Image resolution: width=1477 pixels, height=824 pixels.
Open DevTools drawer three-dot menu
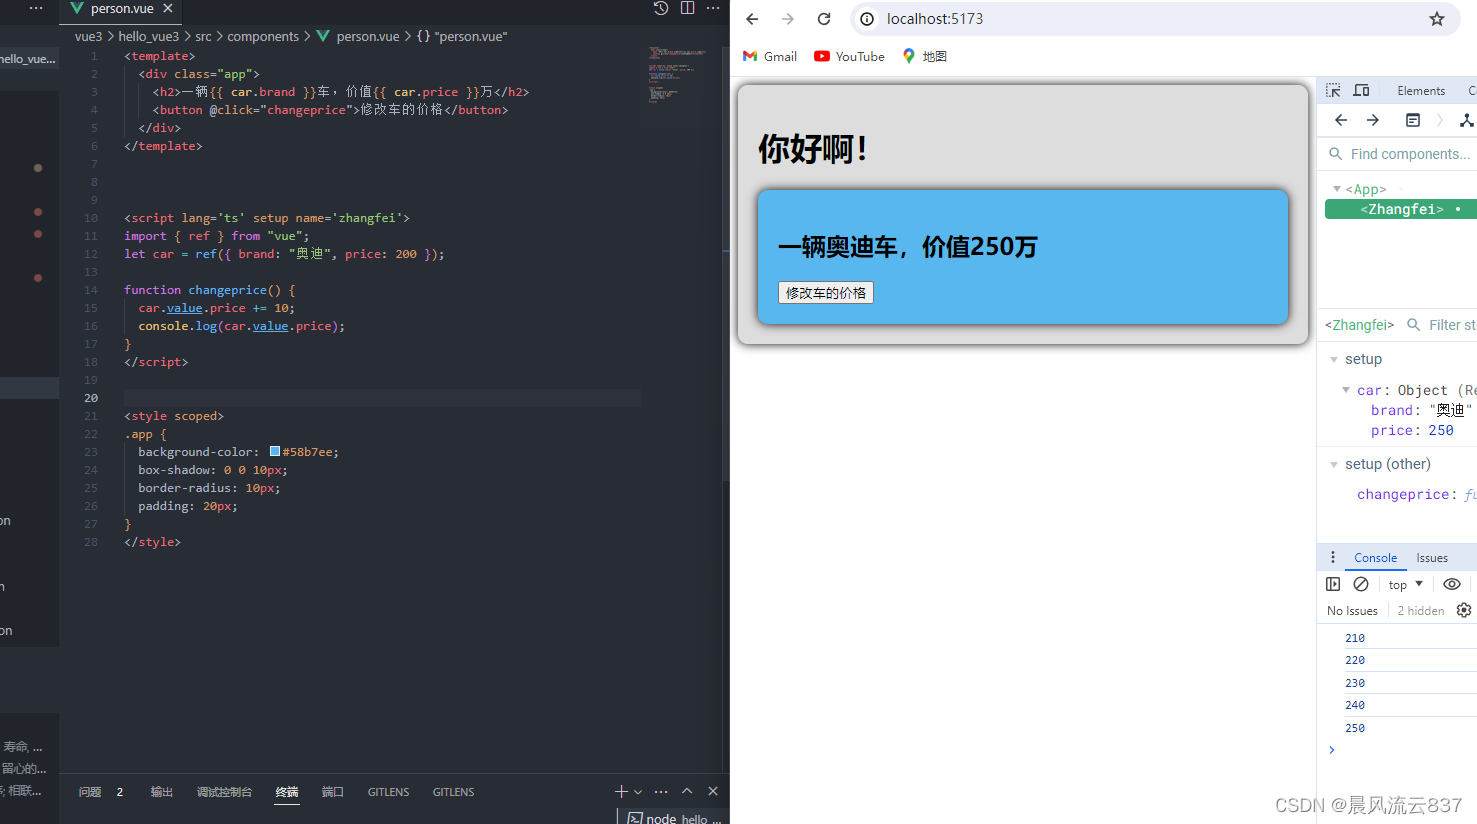pos(1333,557)
